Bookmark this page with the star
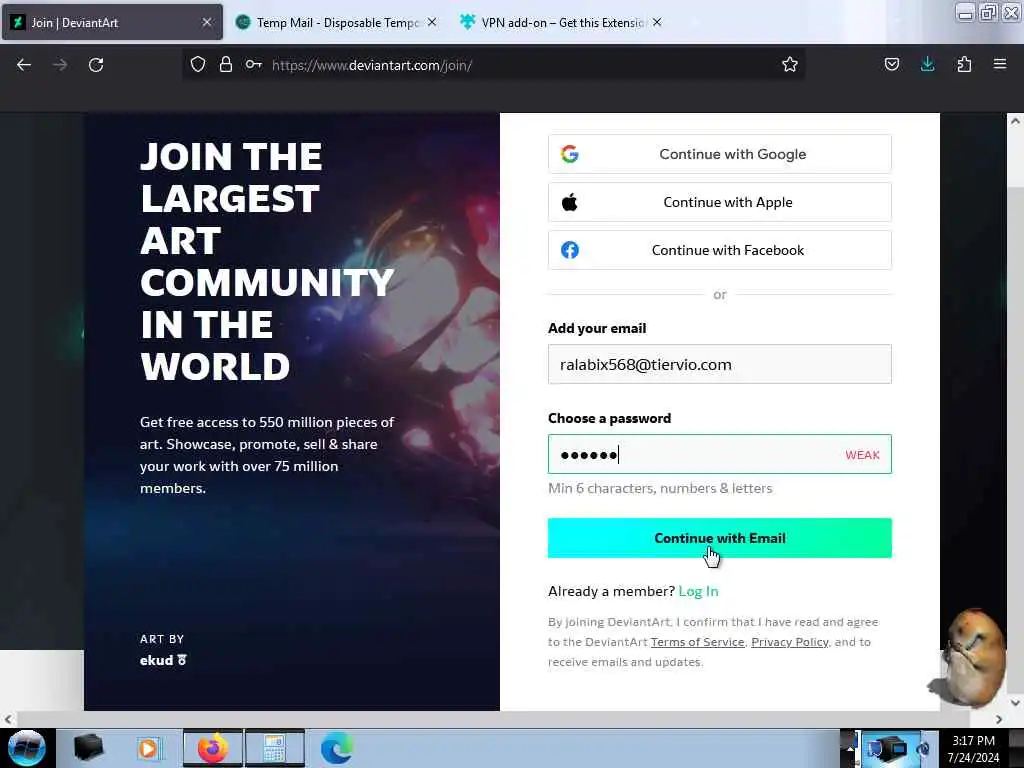The width and height of the screenshot is (1024, 768). 790,64
